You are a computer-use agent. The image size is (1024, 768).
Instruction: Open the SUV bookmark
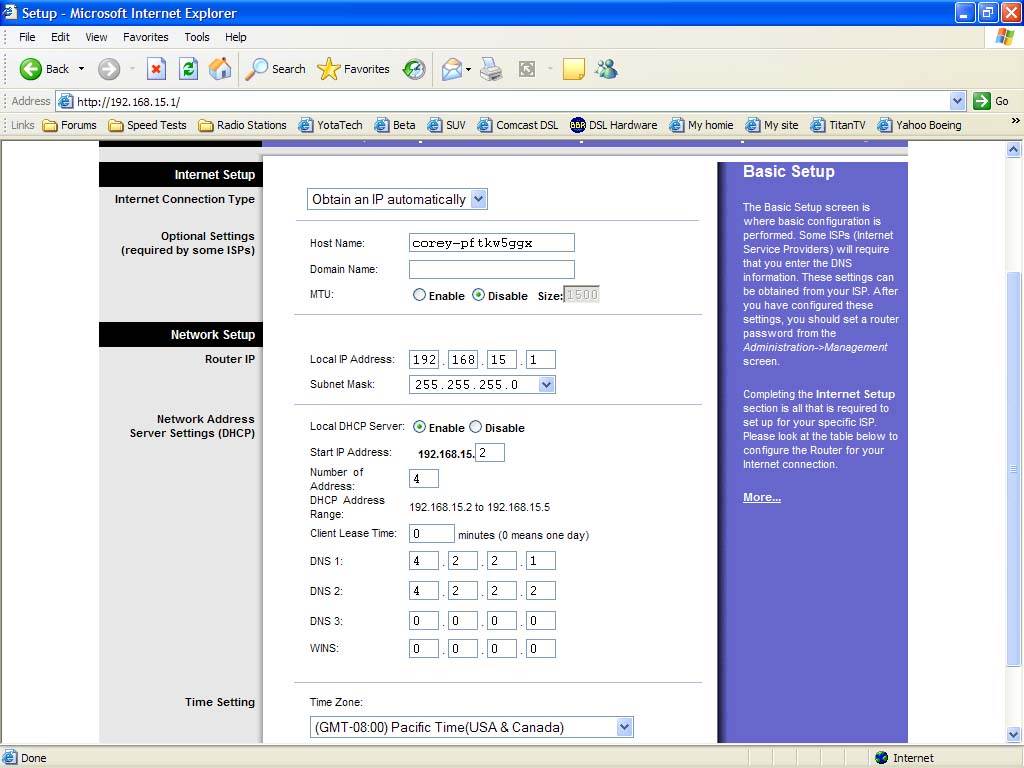(x=447, y=125)
